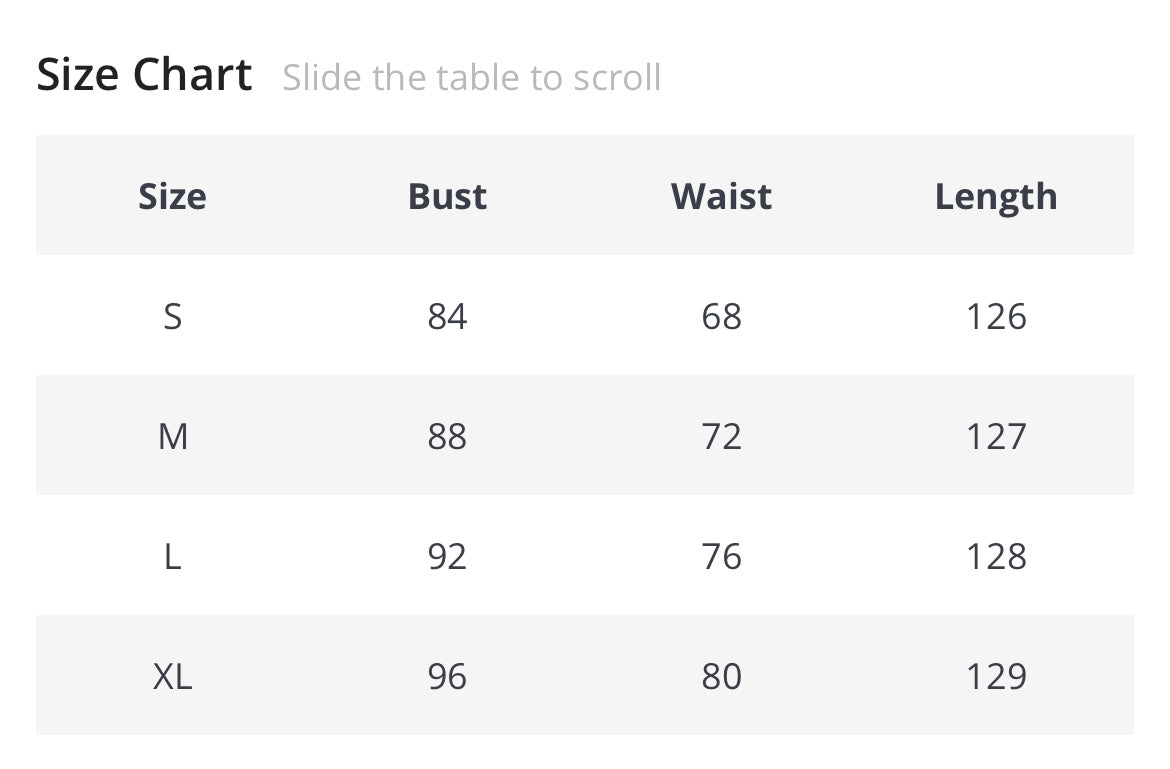Image resolution: width=1170 pixels, height=769 pixels.
Task: Select the Bust column header
Action: [447, 196]
